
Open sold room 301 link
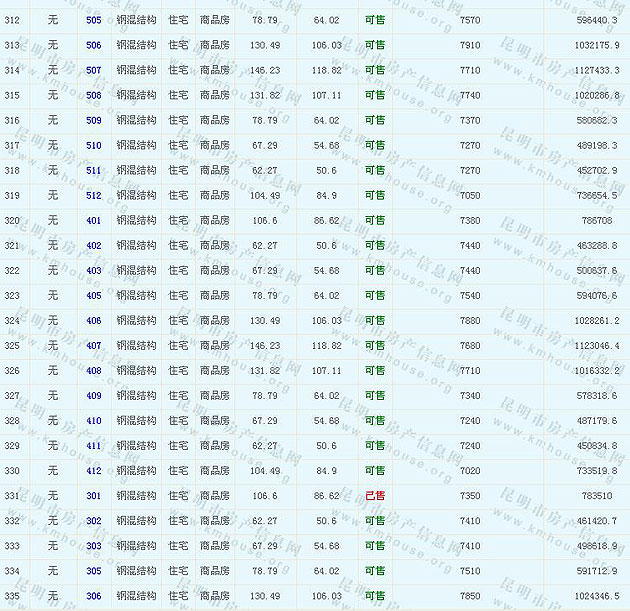[93, 495]
